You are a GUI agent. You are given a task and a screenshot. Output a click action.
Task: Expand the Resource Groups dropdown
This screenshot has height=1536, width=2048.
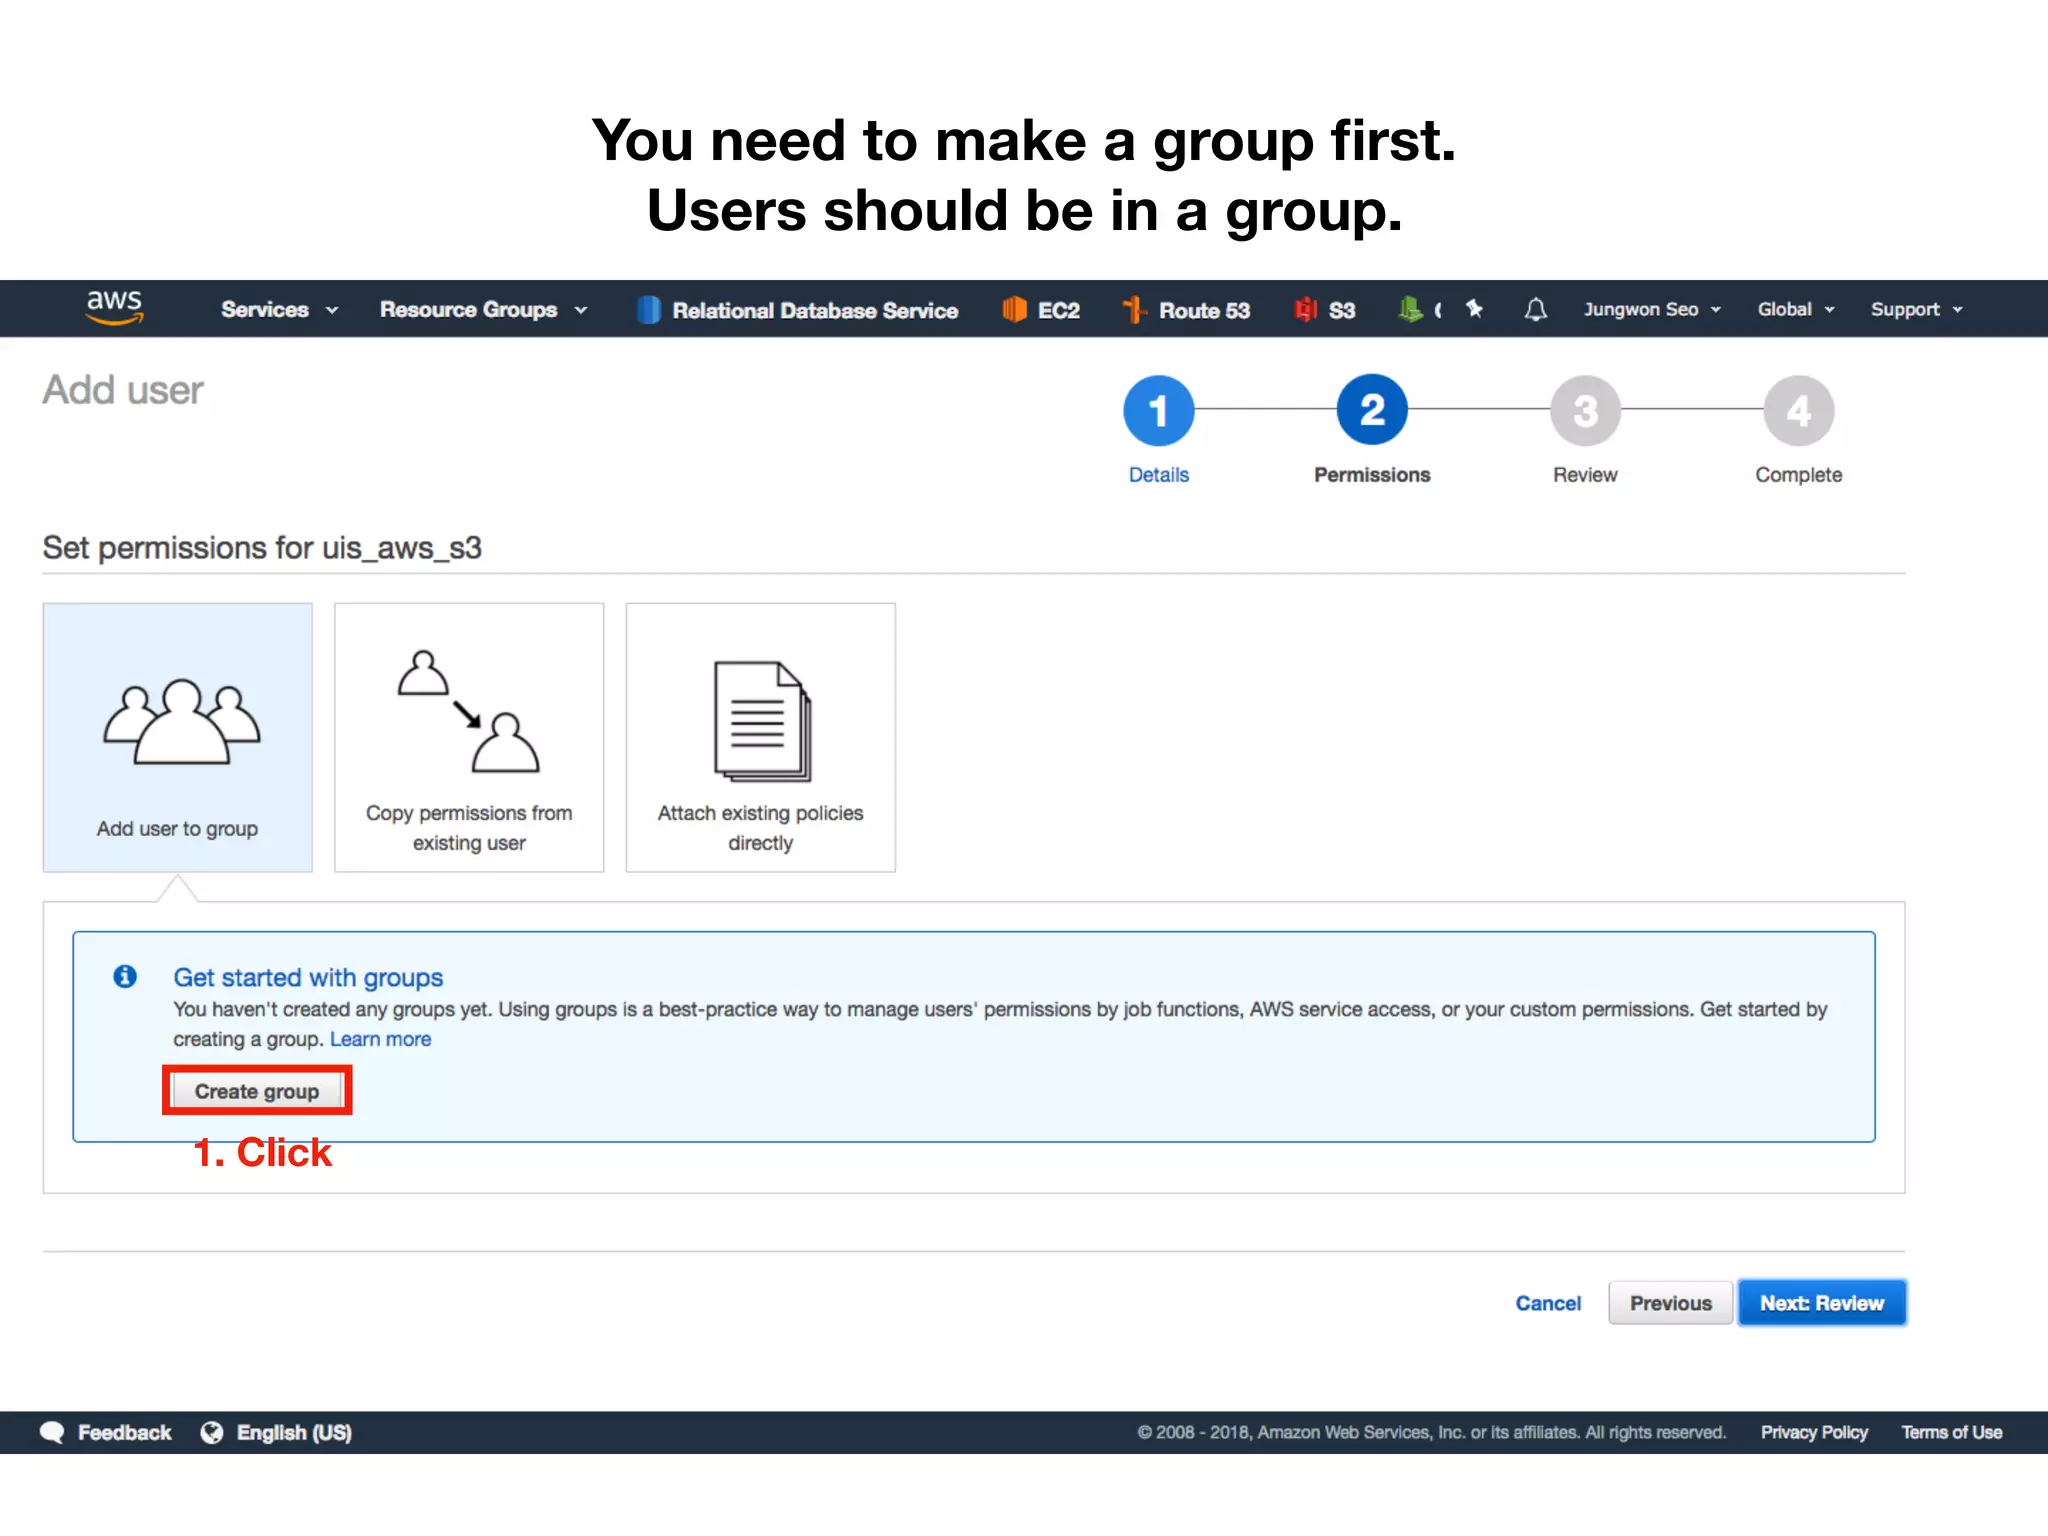tap(483, 310)
